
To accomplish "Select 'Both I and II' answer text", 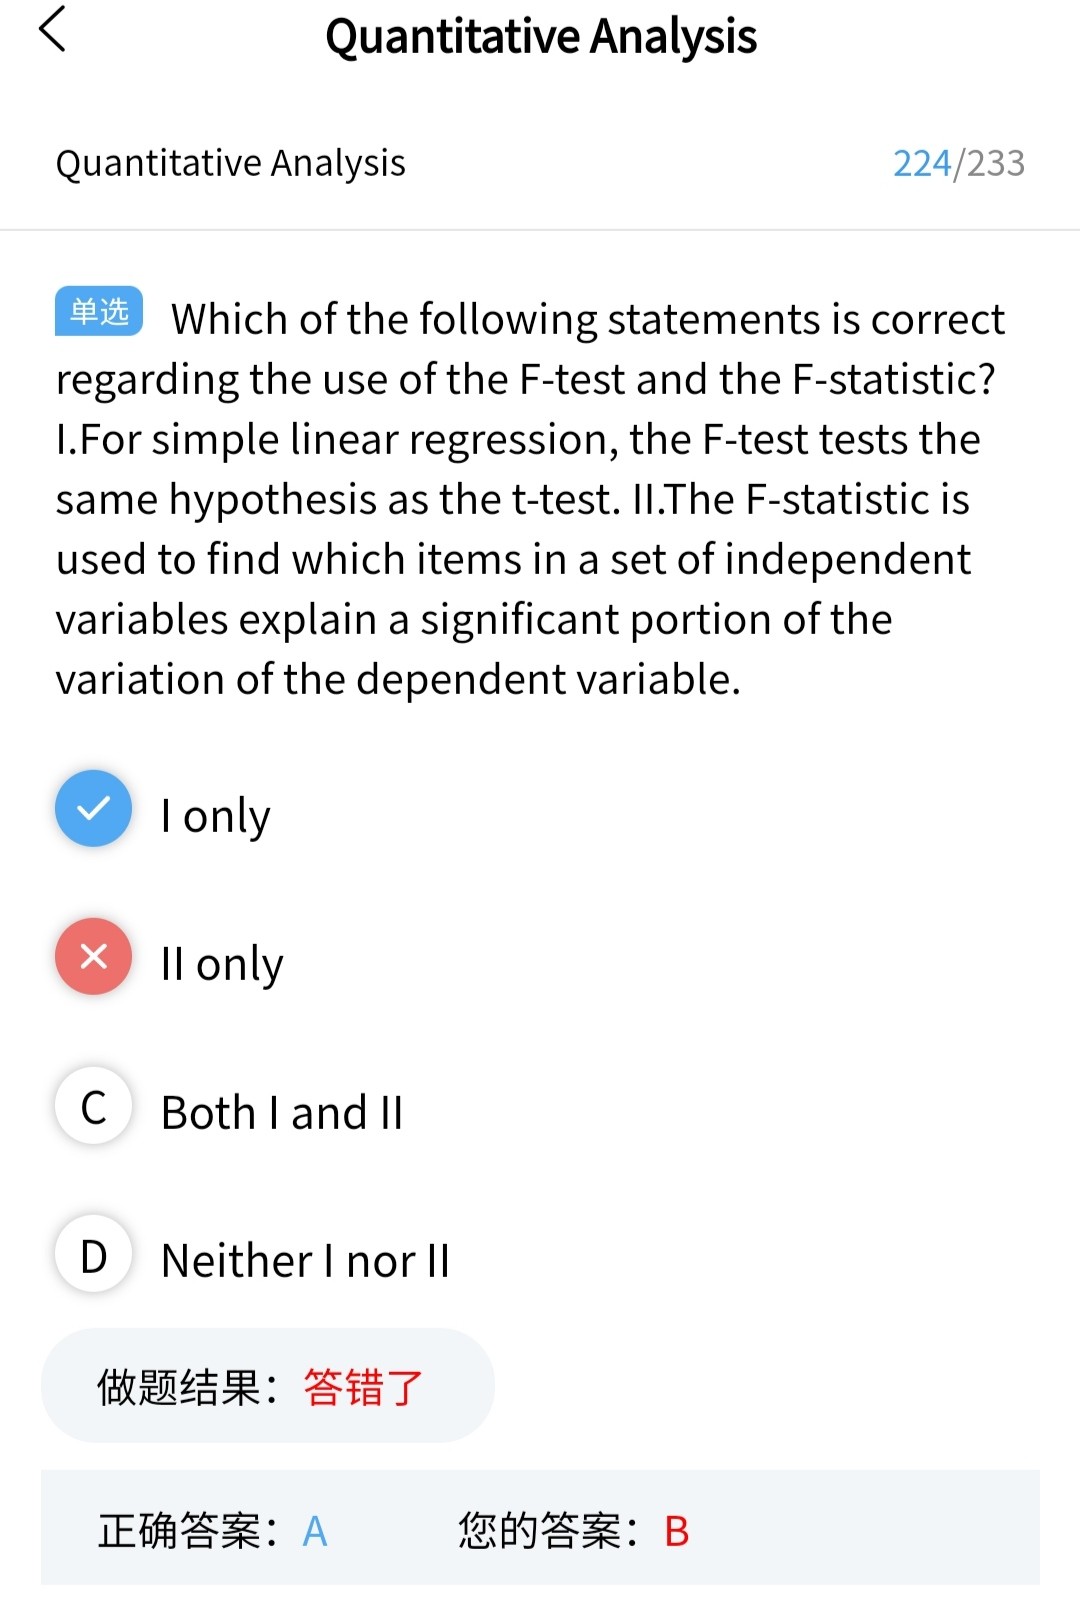I will [282, 1113].
